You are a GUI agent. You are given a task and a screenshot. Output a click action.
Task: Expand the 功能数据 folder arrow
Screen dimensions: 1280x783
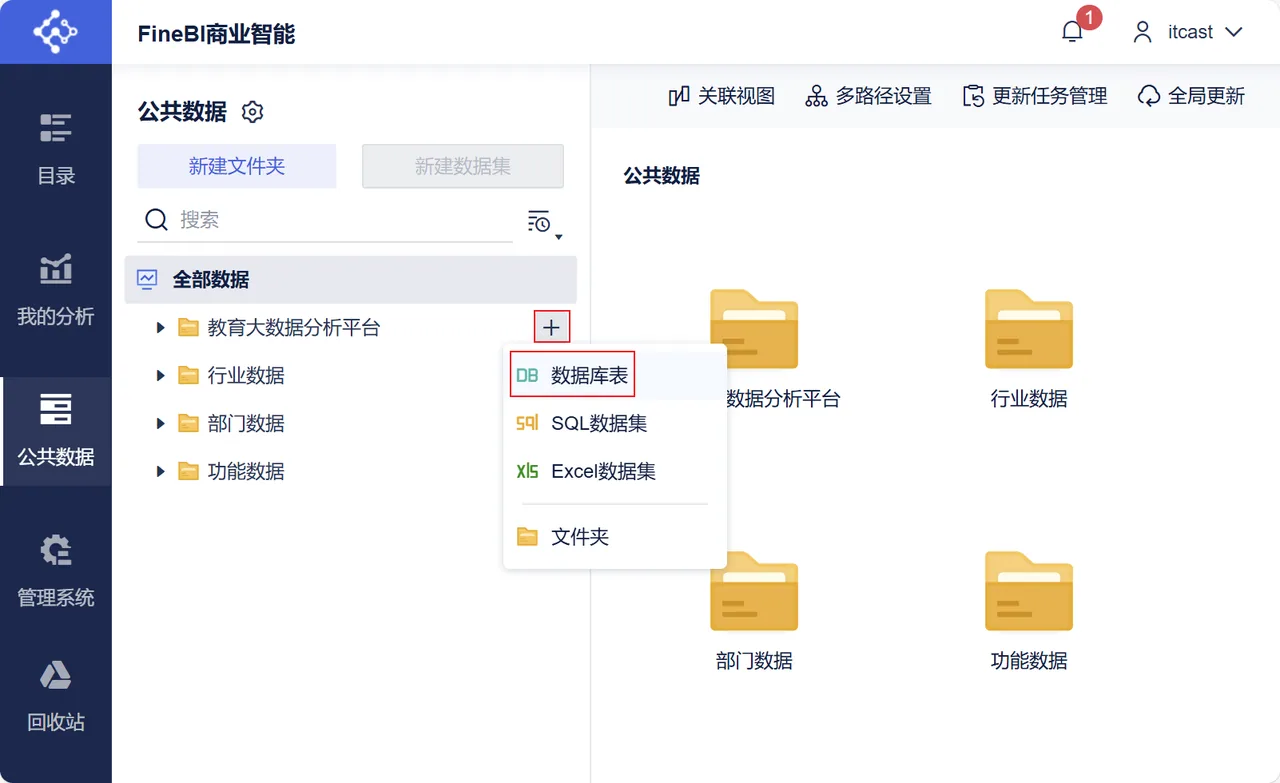coord(160,471)
